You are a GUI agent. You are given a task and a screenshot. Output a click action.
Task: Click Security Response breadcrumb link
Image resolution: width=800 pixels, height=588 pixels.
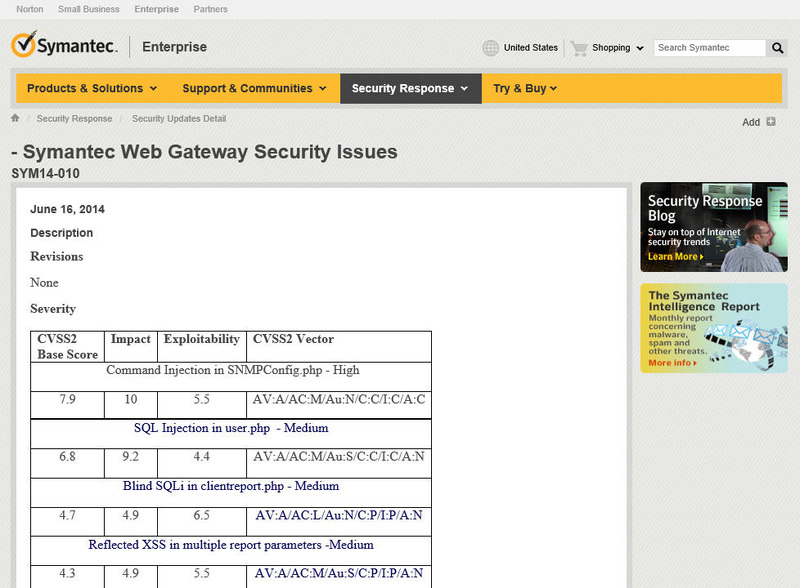[x=74, y=119]
